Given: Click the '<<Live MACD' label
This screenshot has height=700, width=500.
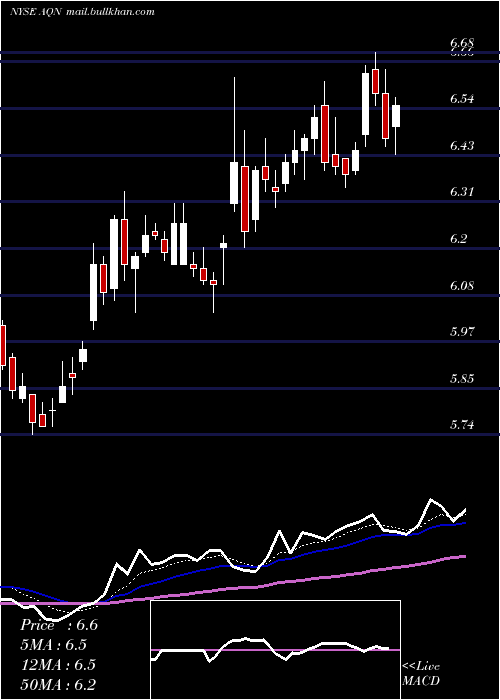Looking at the screenshot, I should pyautogui.click(x=421, y=674).
